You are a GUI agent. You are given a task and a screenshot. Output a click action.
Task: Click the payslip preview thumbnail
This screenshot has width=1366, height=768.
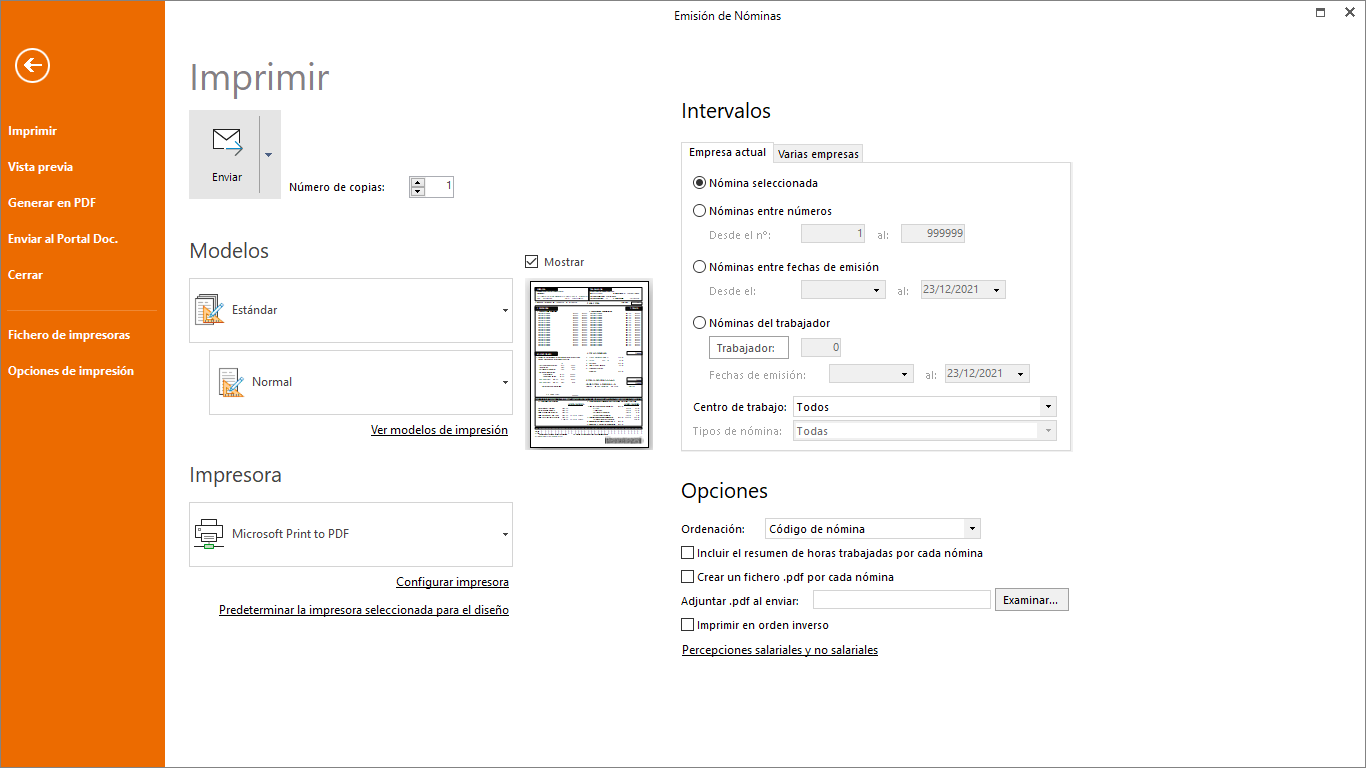(589, 365)
